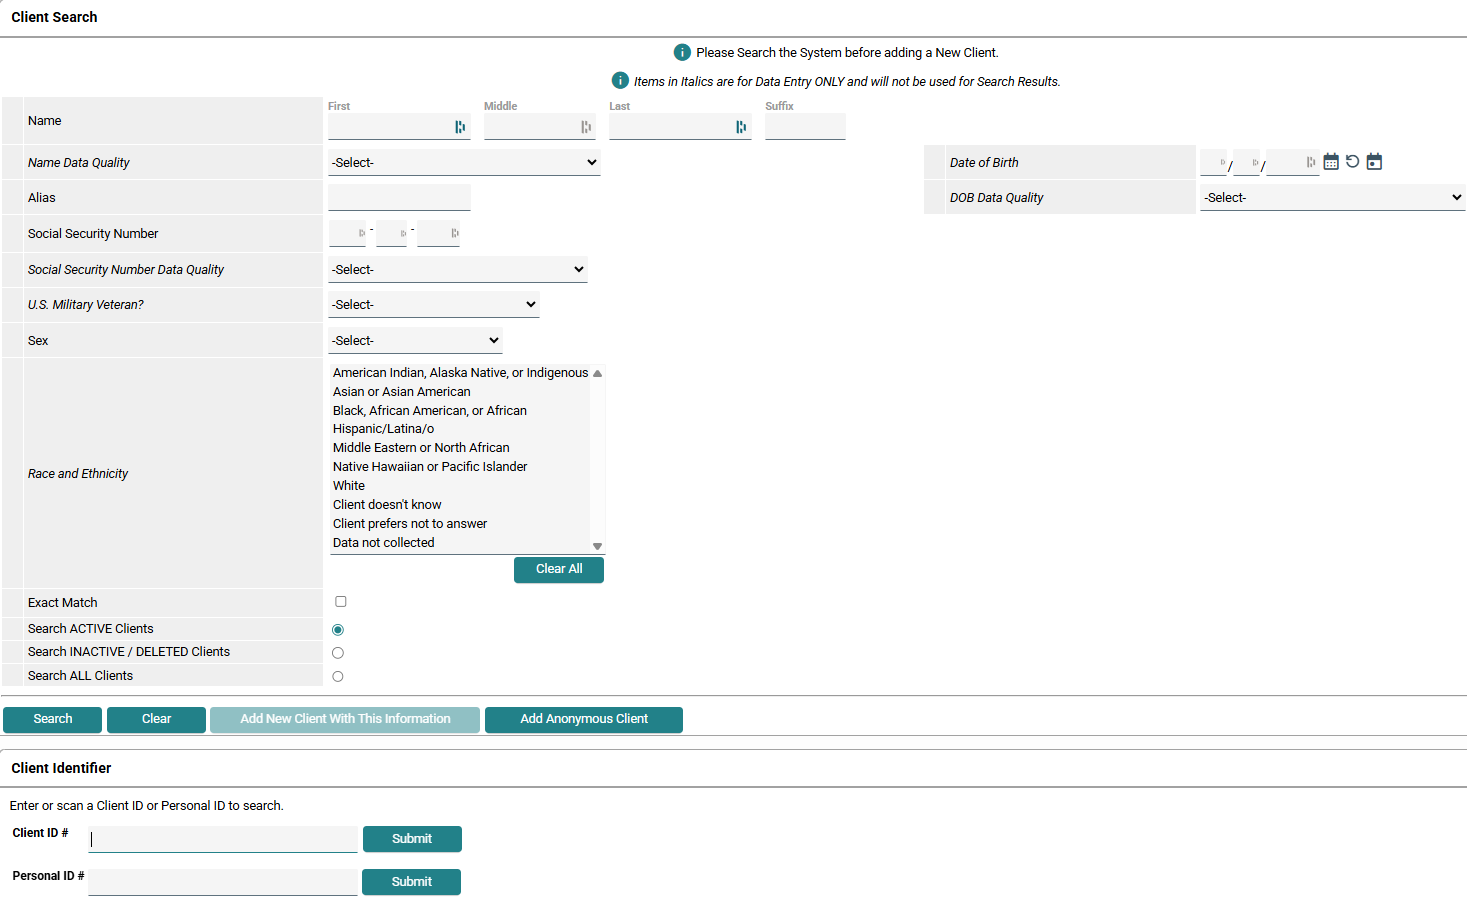Click the Search button
Image resolution: width=1467 pixels, height=899 pixels.
click(x=53, y=720)
